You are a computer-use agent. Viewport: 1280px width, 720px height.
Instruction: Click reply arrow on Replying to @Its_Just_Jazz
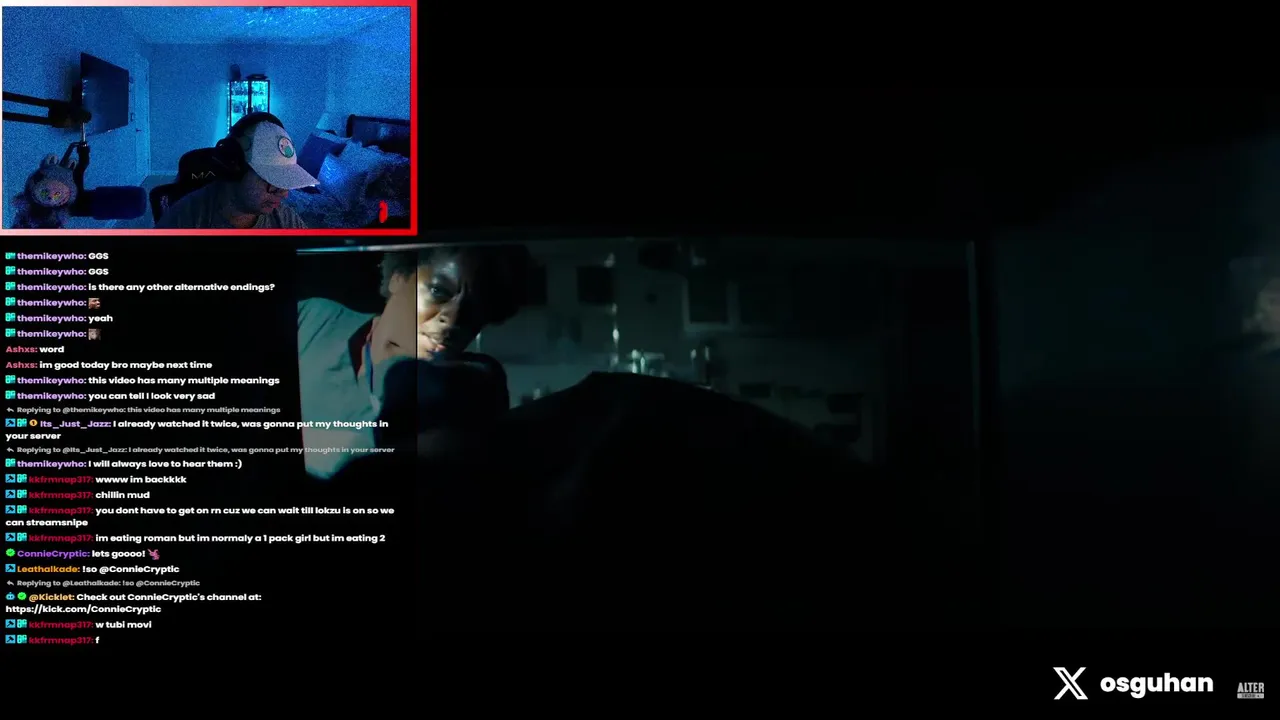(10, 450)
